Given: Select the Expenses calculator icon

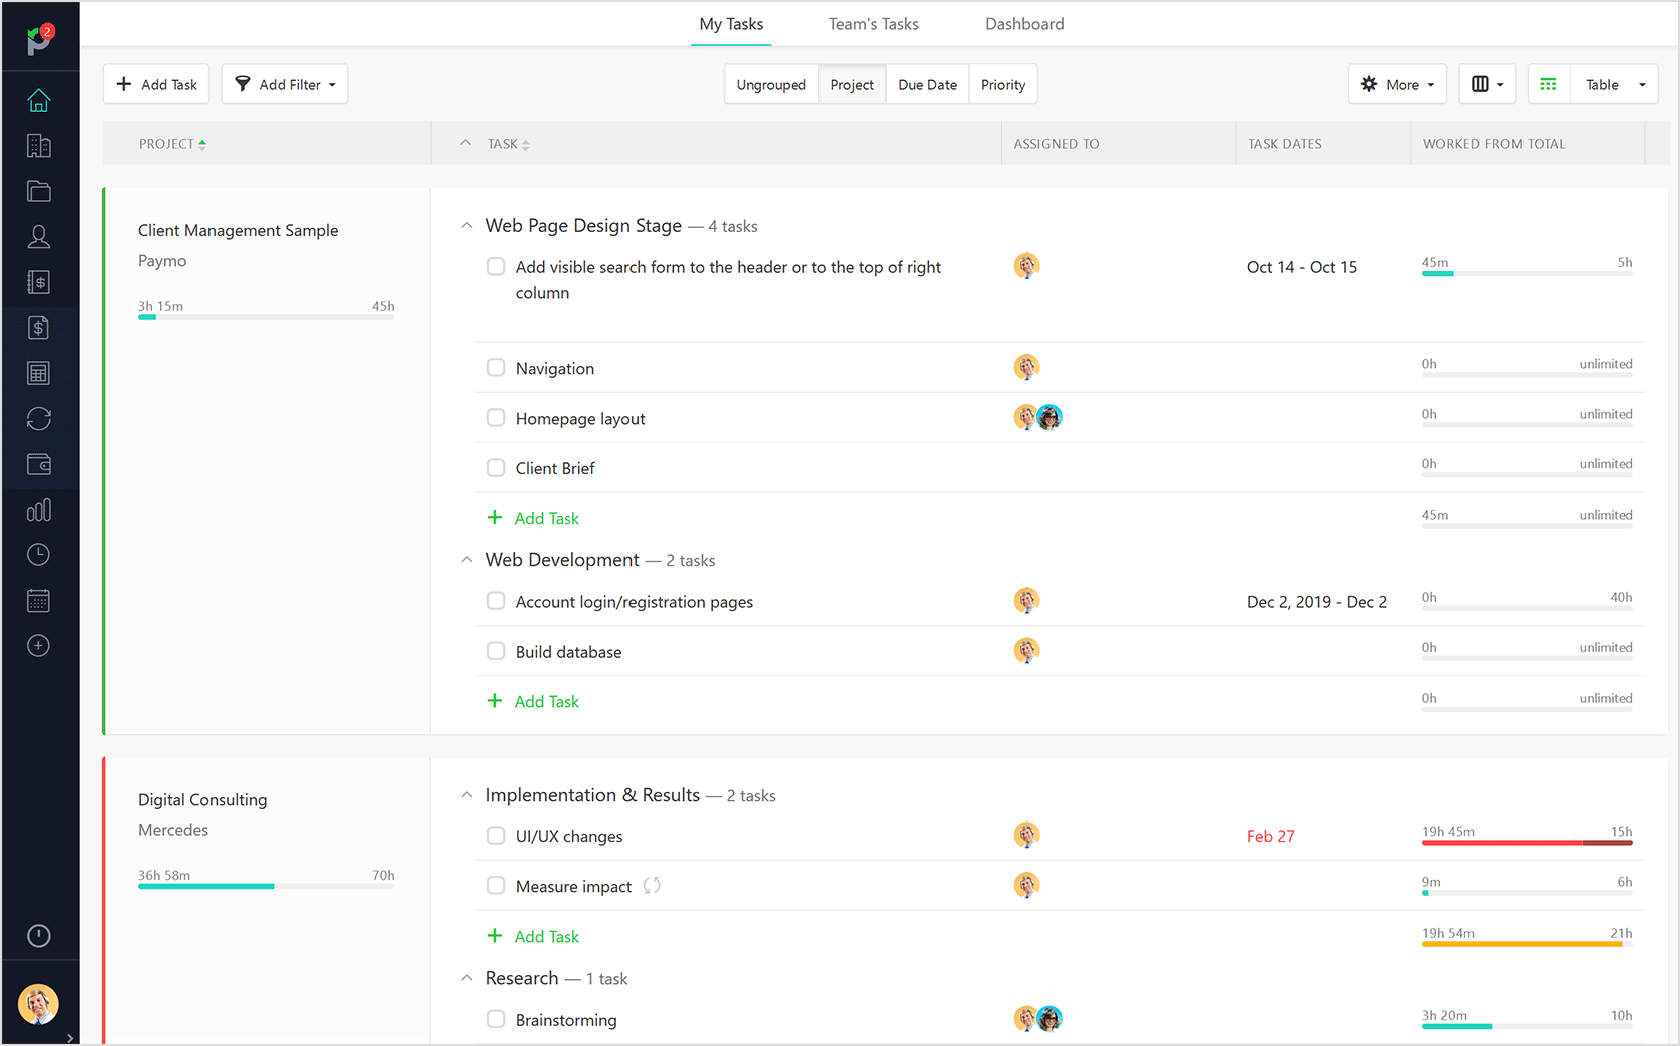Looking at the screenshot, I should tap(38, 372).
